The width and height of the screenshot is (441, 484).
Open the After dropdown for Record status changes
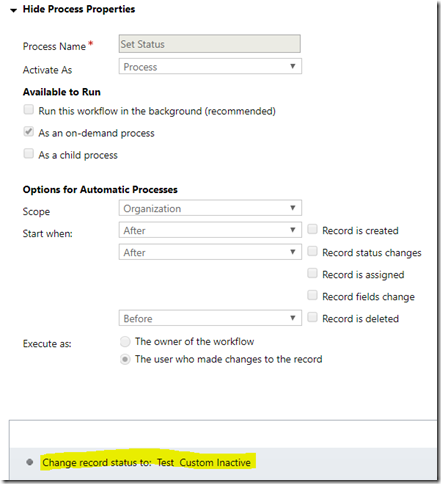(x=210, y=252)
